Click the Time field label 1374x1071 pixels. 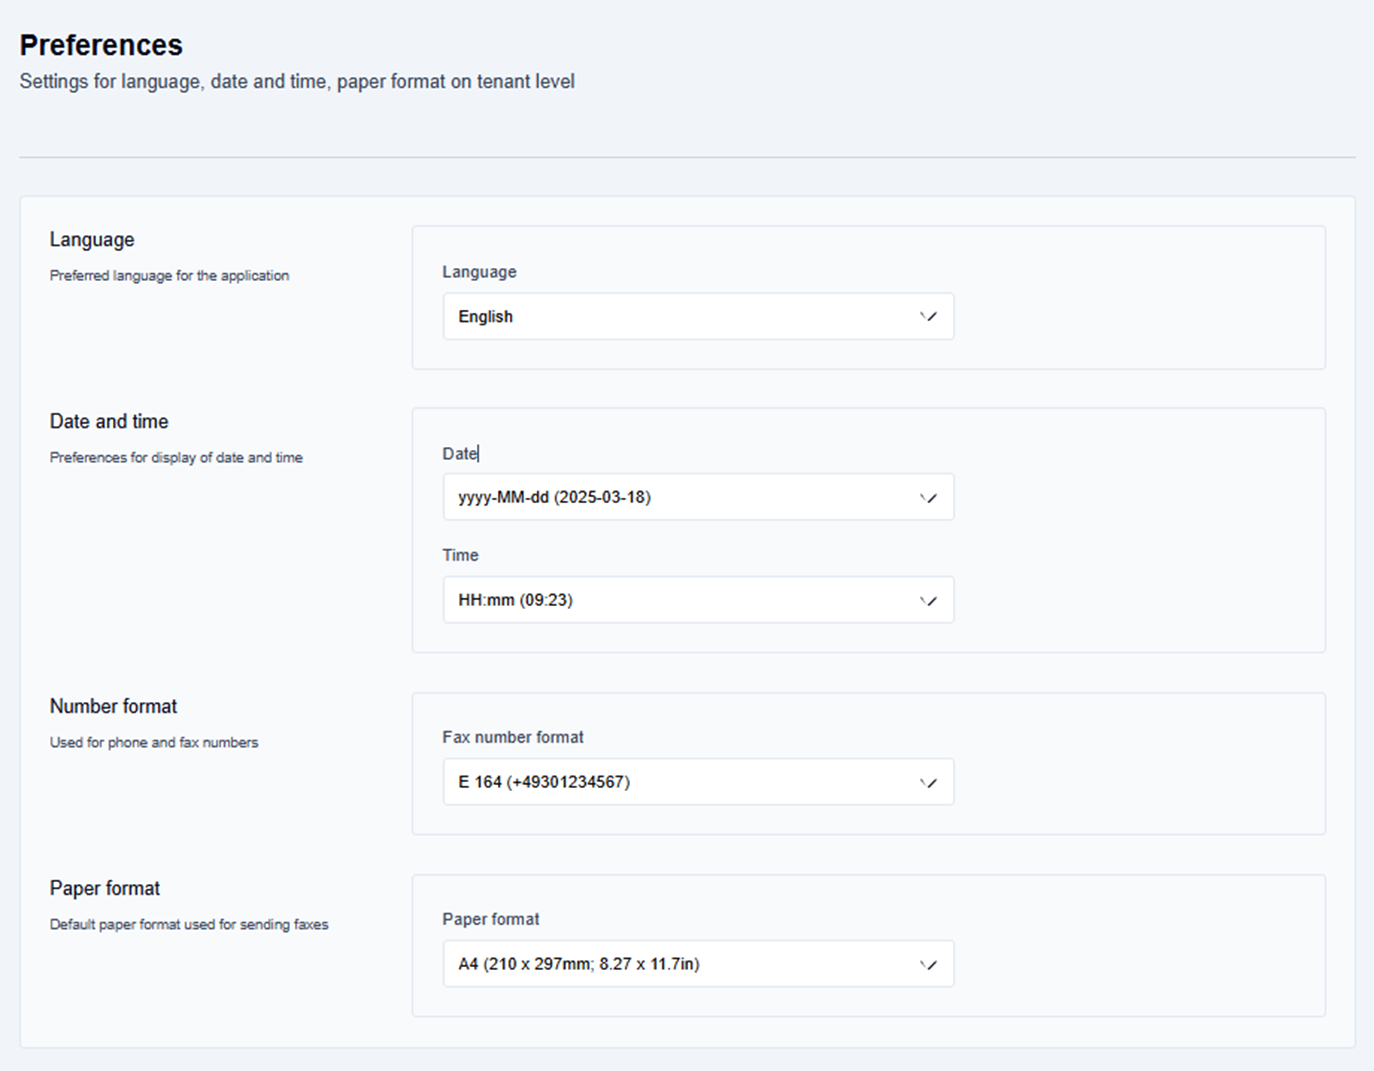460,555
